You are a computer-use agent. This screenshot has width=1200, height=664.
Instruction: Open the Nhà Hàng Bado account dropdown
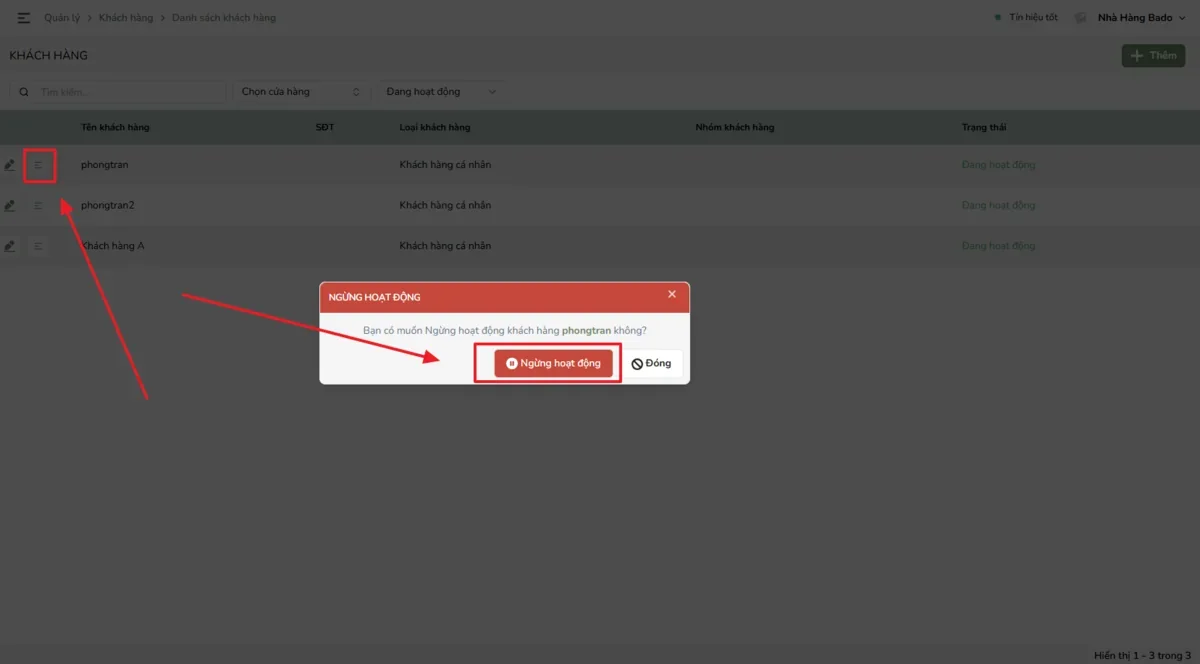coord(1141,18)
